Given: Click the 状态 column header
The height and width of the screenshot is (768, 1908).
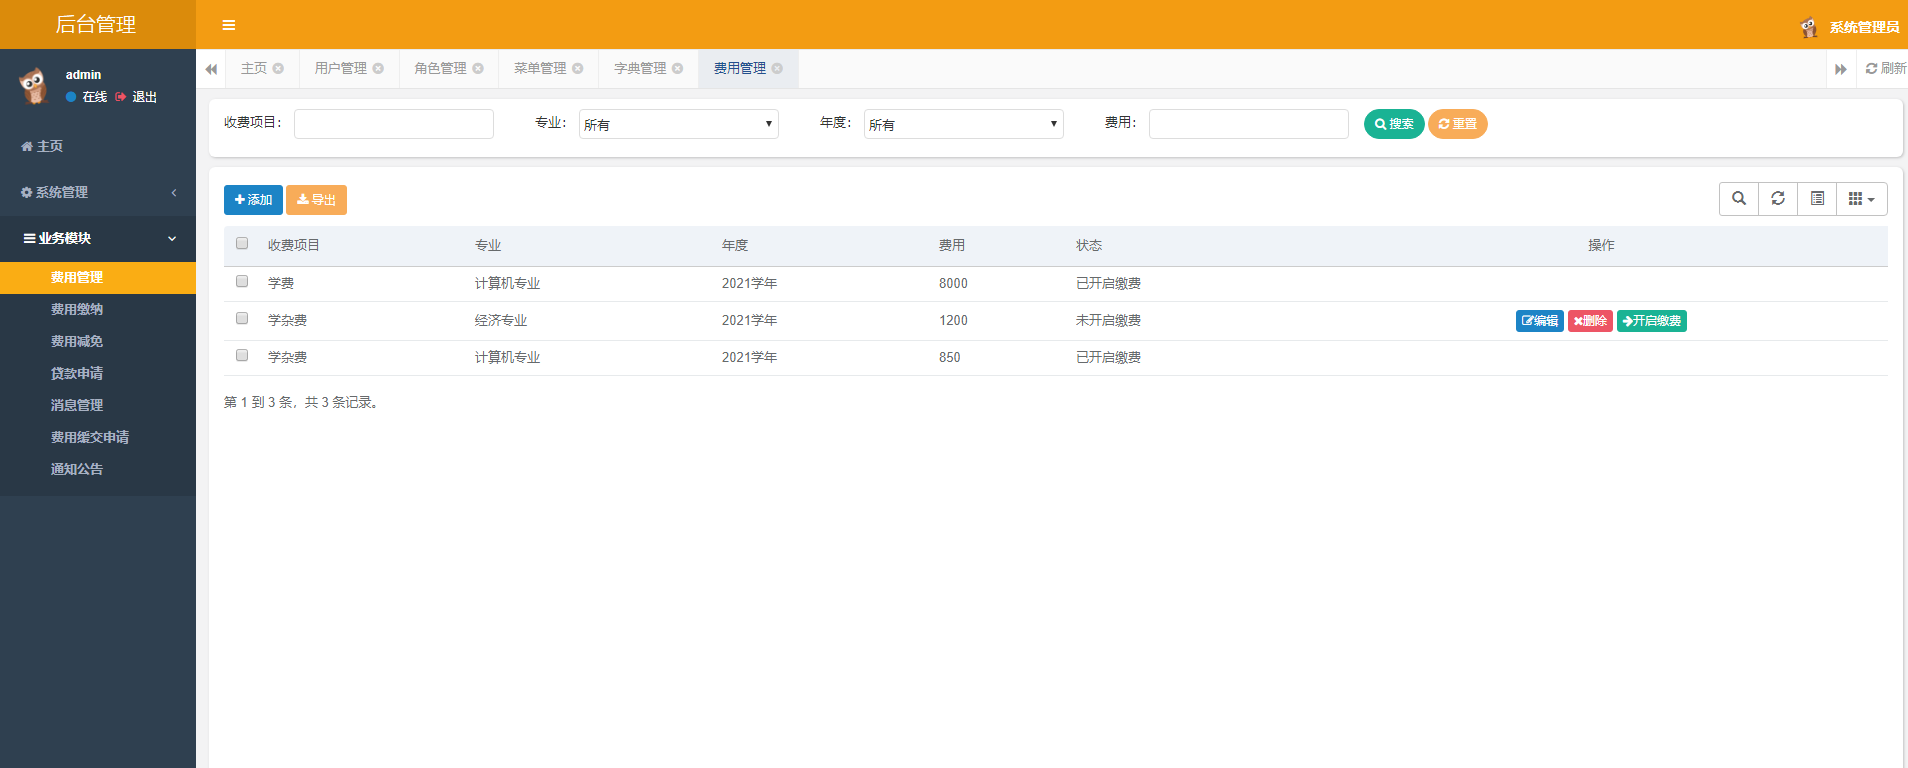Looking at the screenshot, I should (1089, 245).
